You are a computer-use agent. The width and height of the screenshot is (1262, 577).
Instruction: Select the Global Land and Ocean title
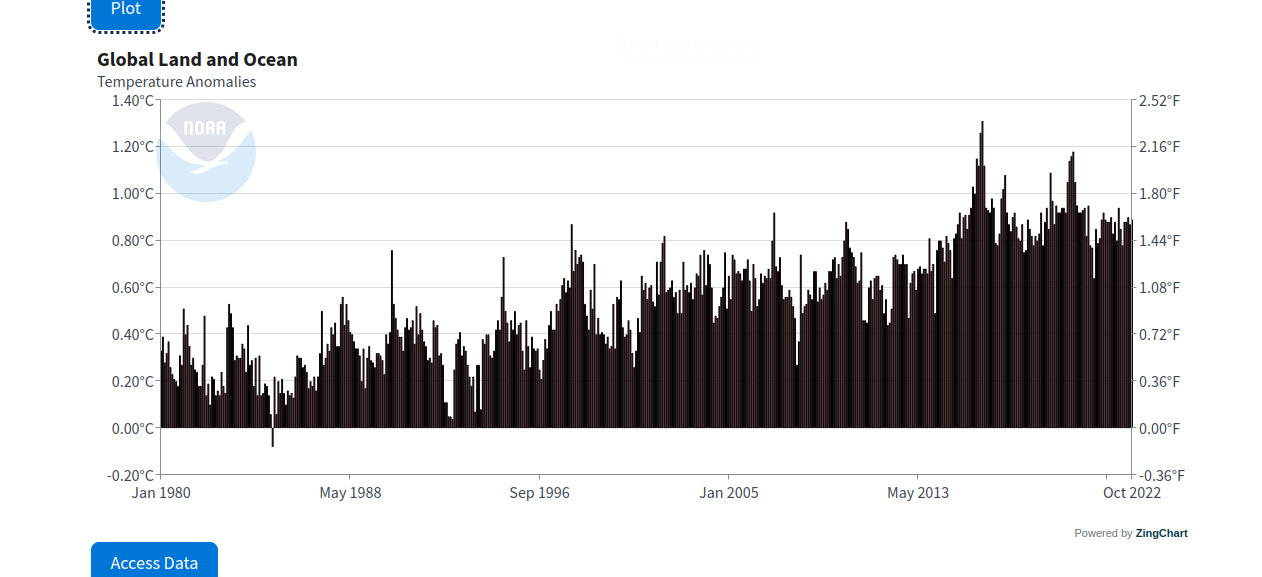tap(197, 60)
